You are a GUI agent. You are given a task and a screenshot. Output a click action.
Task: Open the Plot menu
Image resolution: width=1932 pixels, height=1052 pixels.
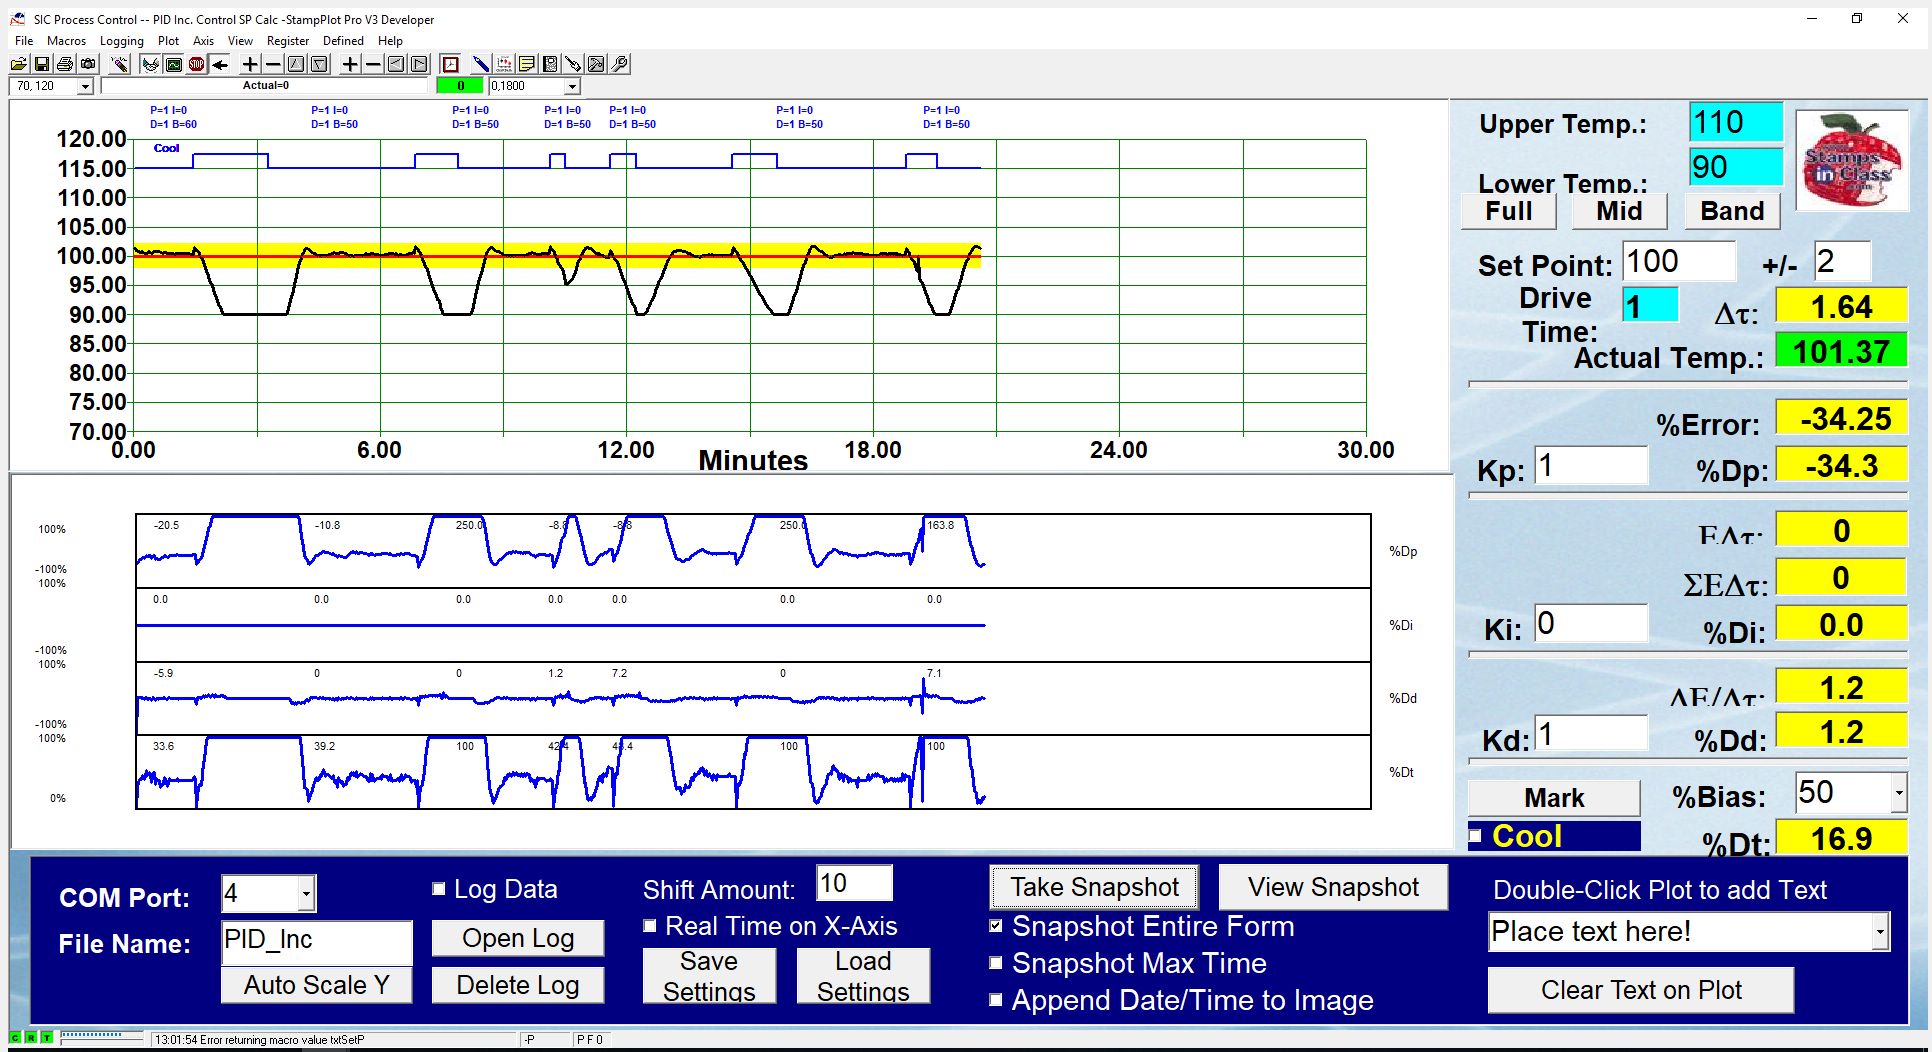pos(168,41)
